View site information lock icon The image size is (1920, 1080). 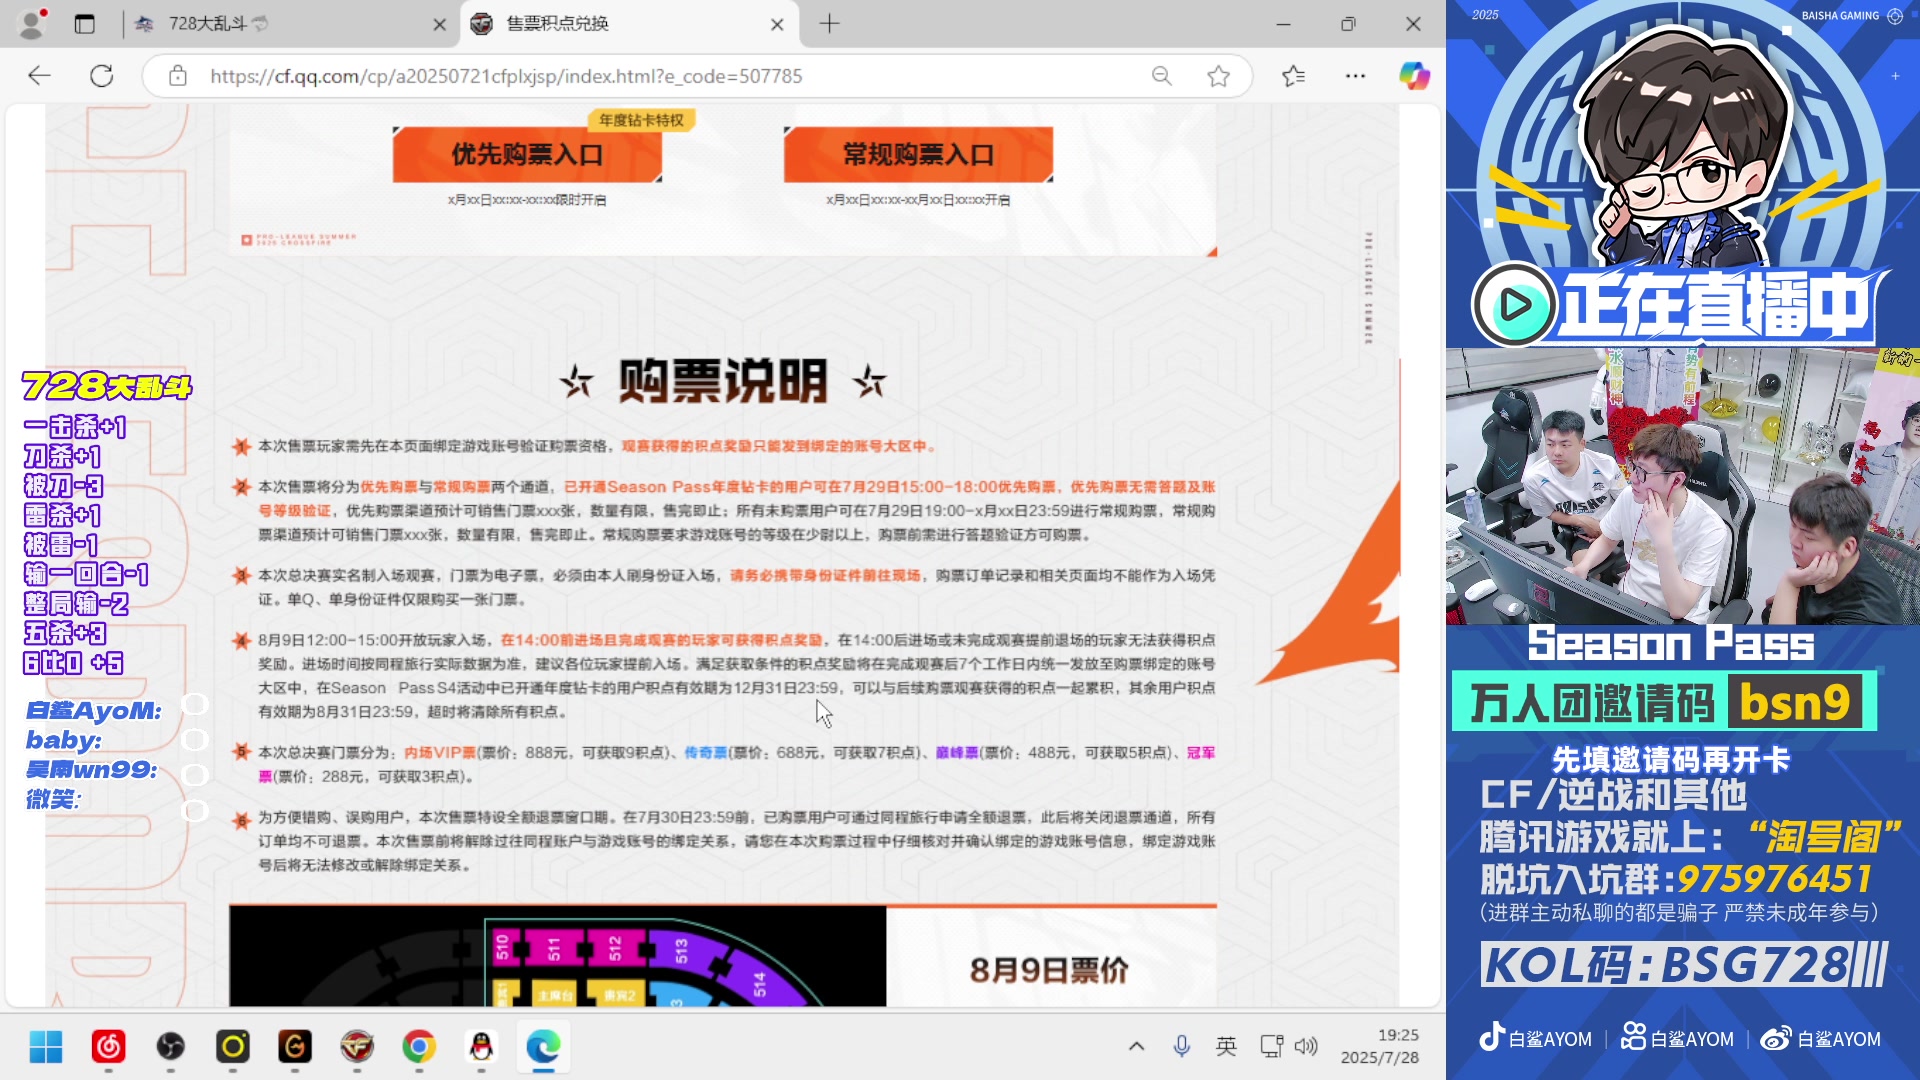[178, 76]
